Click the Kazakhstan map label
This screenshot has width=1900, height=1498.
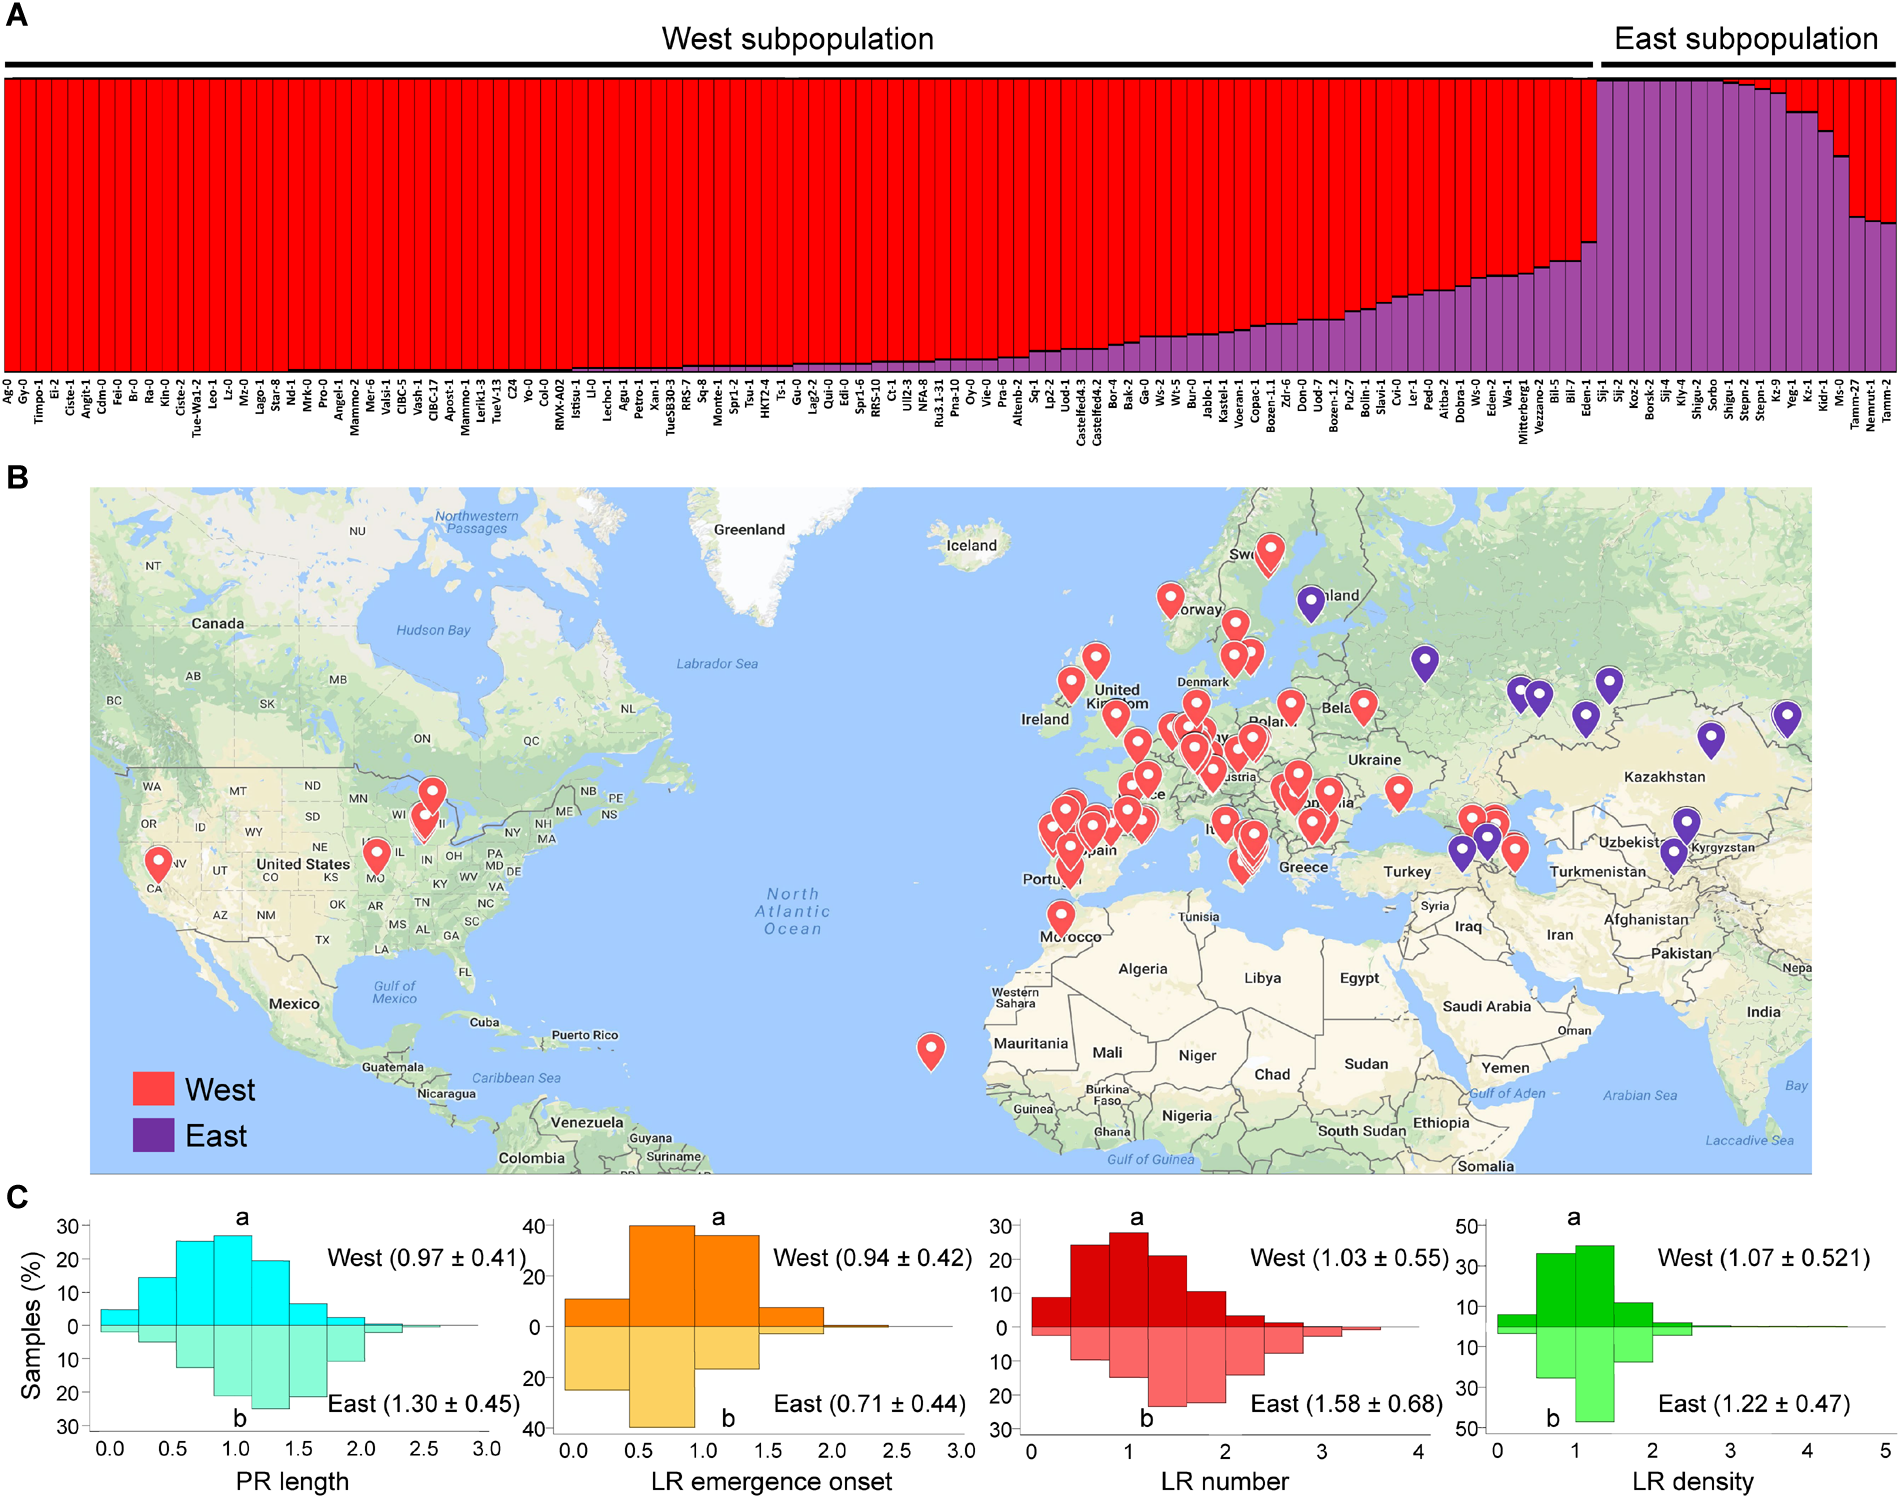[1664, 777]
